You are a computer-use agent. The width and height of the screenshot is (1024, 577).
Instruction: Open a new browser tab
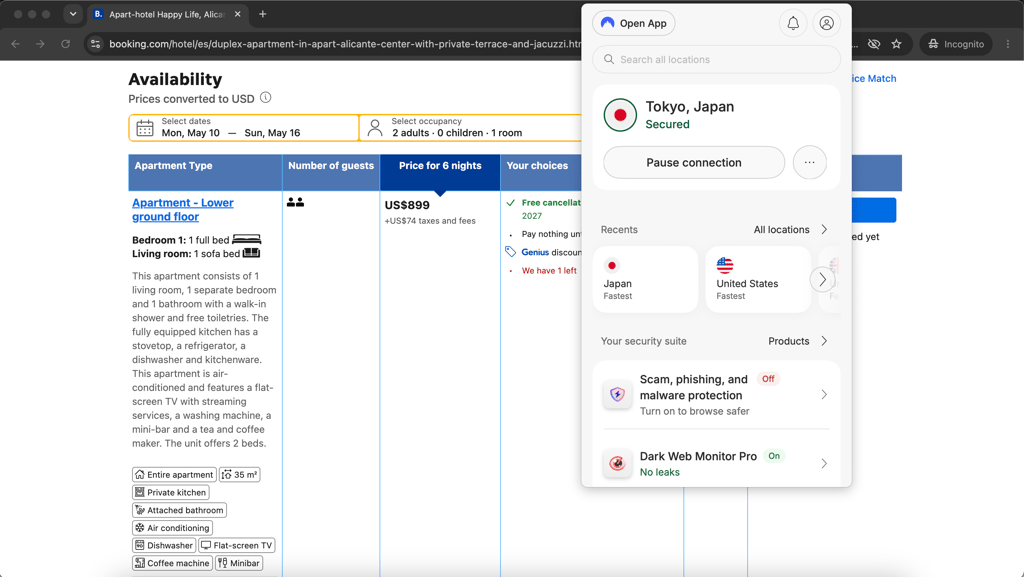pyautogui.click(x=263, y=14)
